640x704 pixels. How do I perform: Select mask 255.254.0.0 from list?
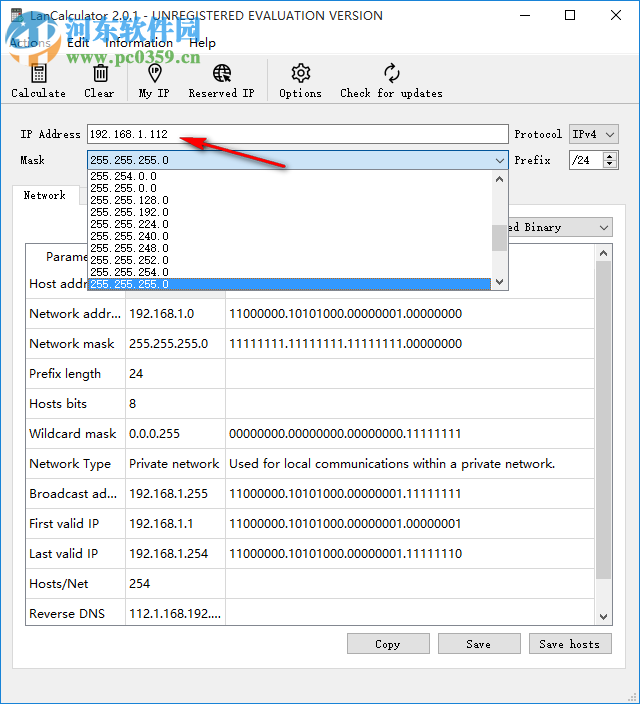289,176
